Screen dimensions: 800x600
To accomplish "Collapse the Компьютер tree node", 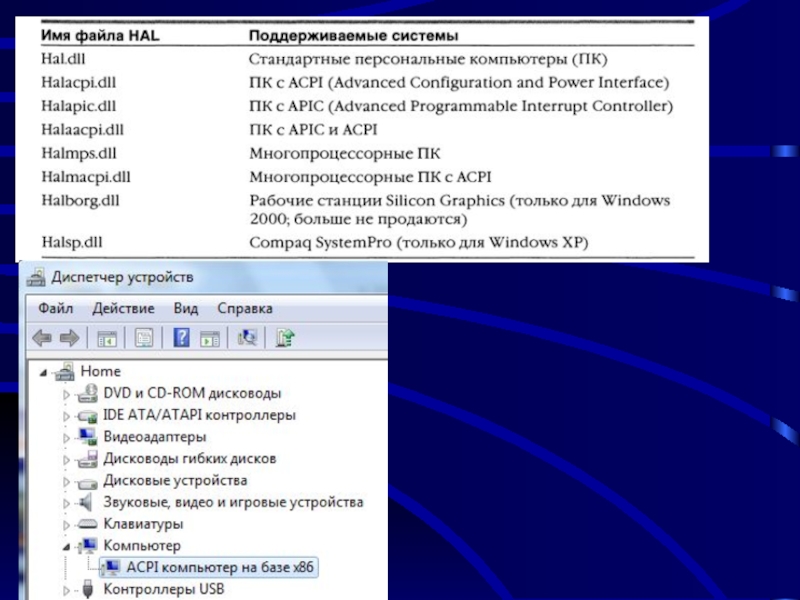I will pyautogui.click(x=68, y=546).
